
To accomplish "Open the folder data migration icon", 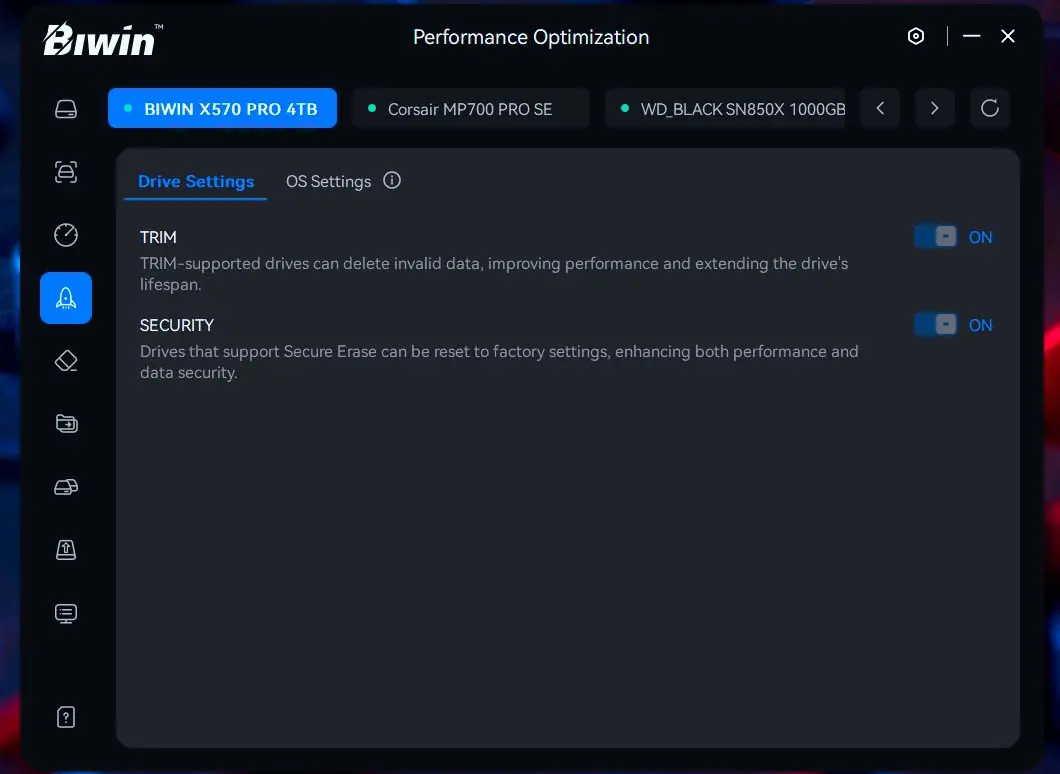I will (66, 424).
